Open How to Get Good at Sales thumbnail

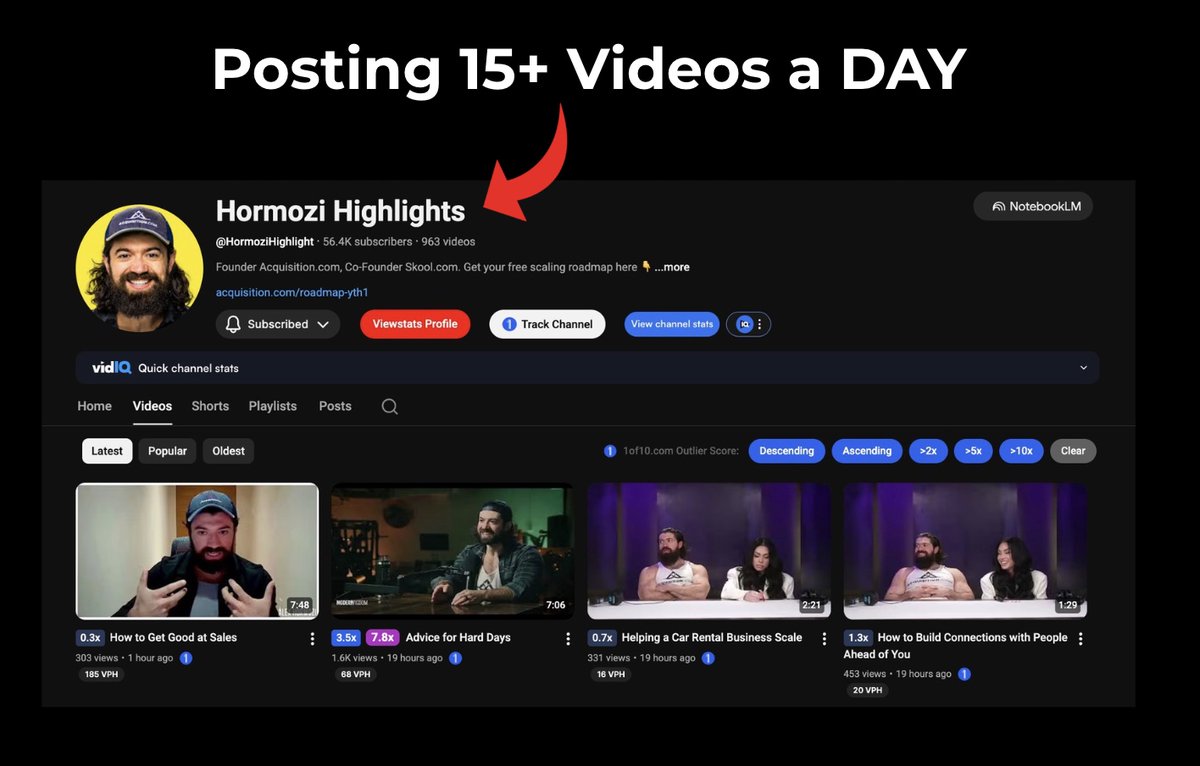point(197,551)
